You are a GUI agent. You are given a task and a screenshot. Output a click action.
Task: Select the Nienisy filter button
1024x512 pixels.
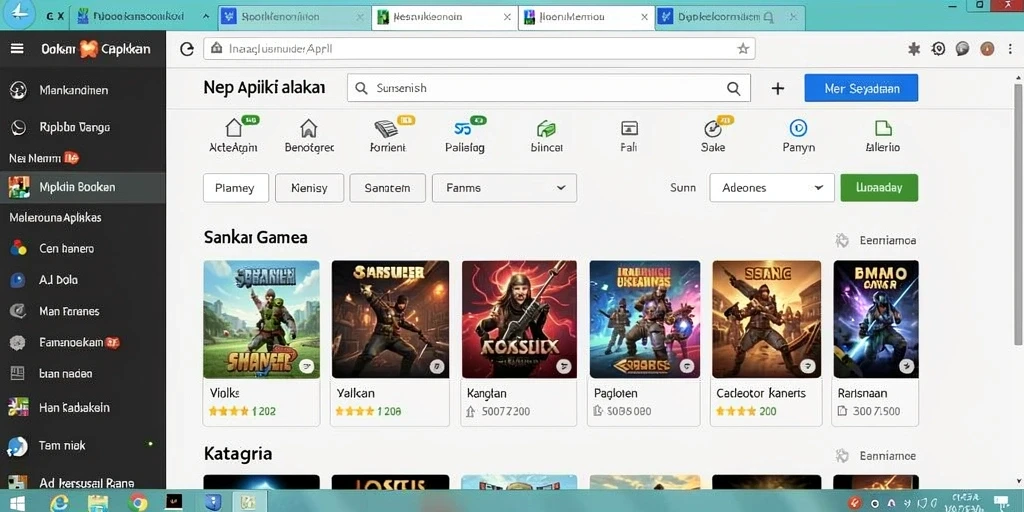click(310, 188)
